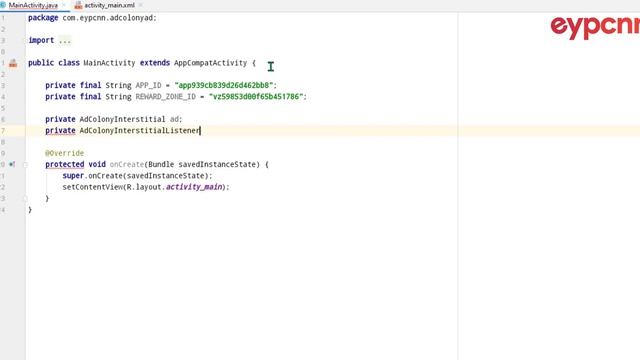This screenshot has width=640, height=360.
Task: Click the protected keyword
Action: [x=64, y=164]
